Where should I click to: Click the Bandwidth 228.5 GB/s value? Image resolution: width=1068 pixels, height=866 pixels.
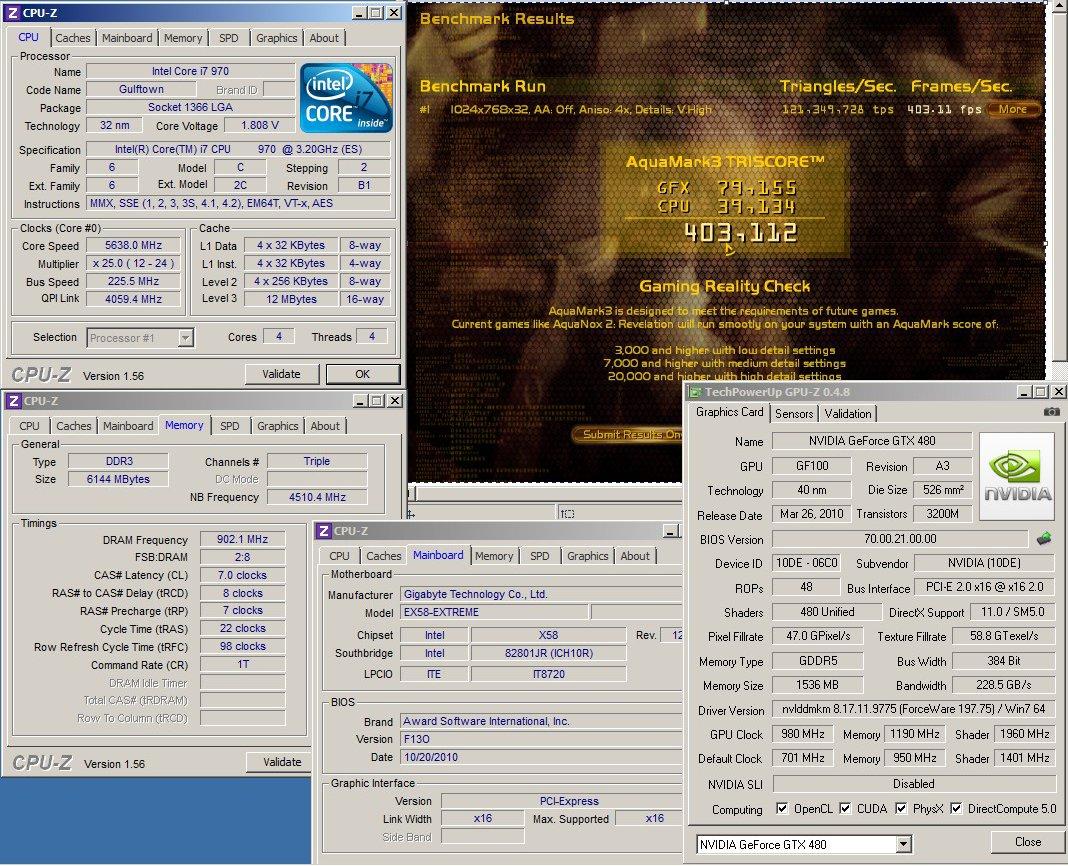tap(1004, 685)
